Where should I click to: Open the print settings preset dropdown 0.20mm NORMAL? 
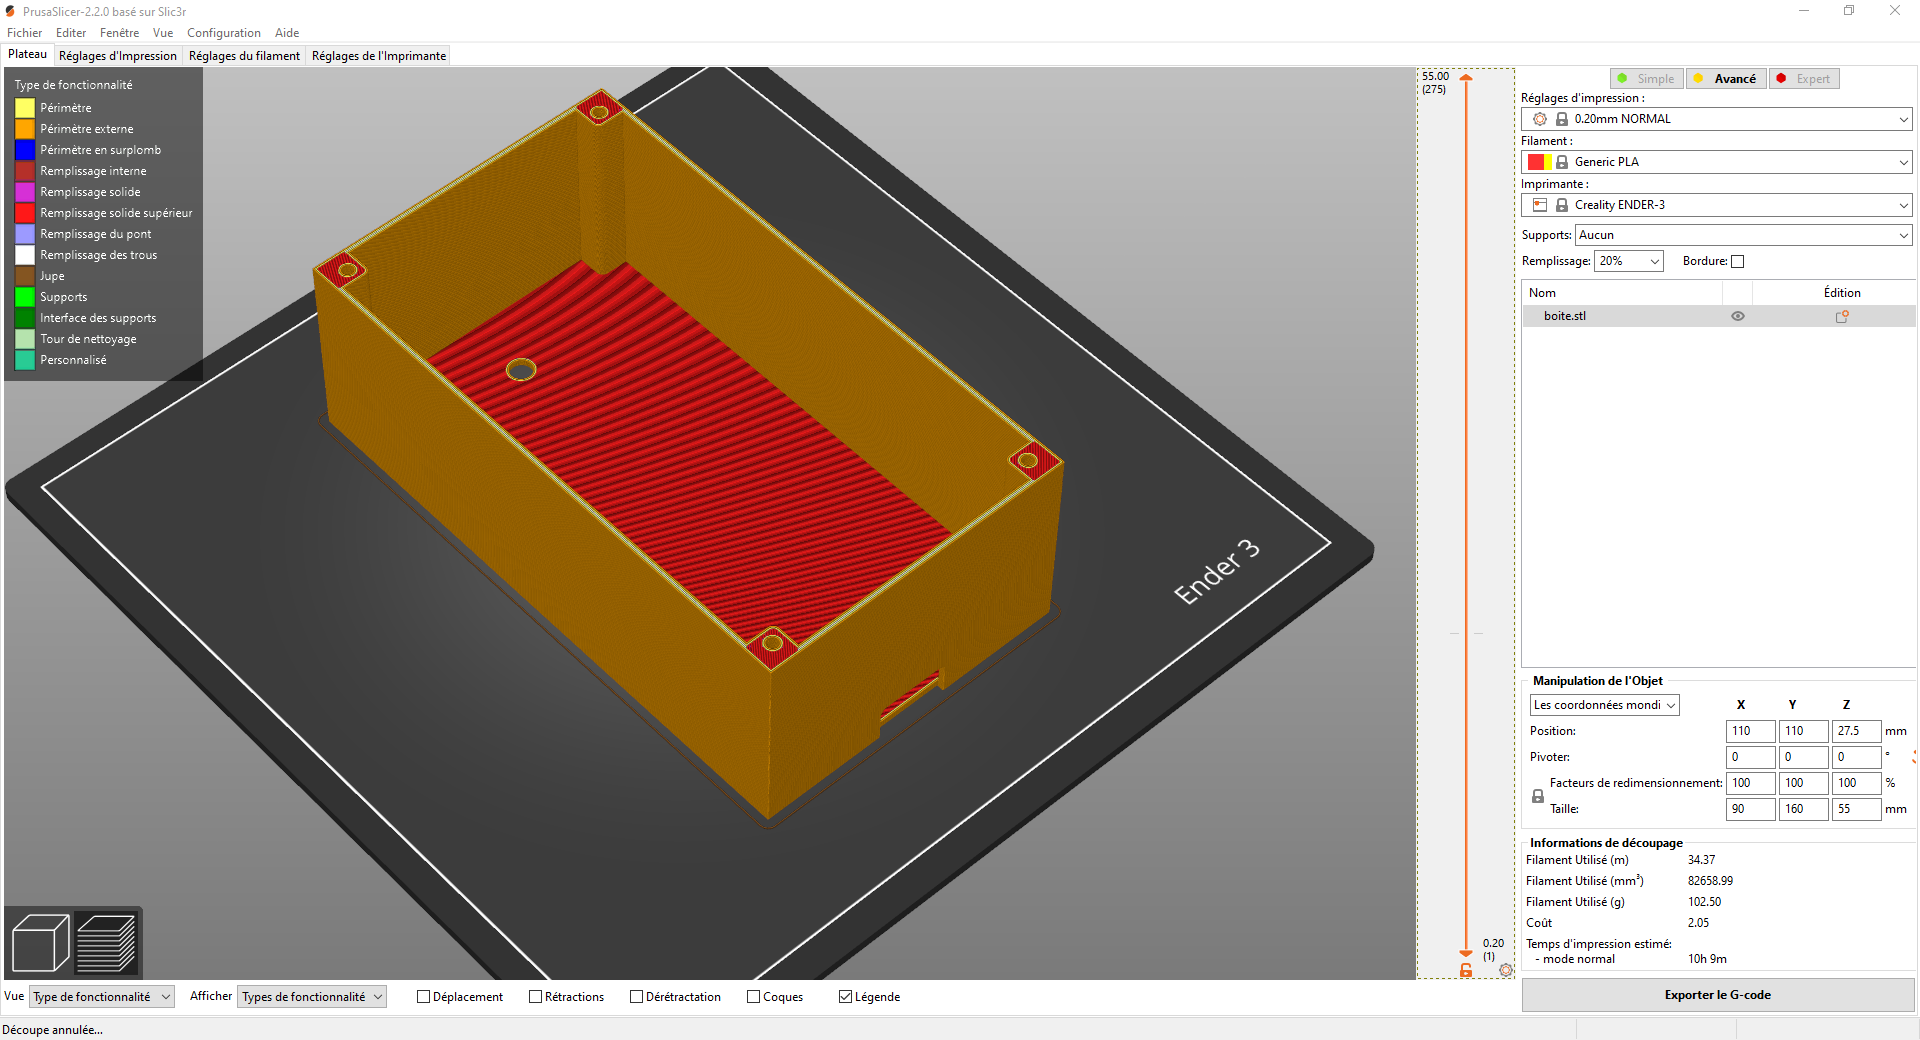[x=1717, y=119]
